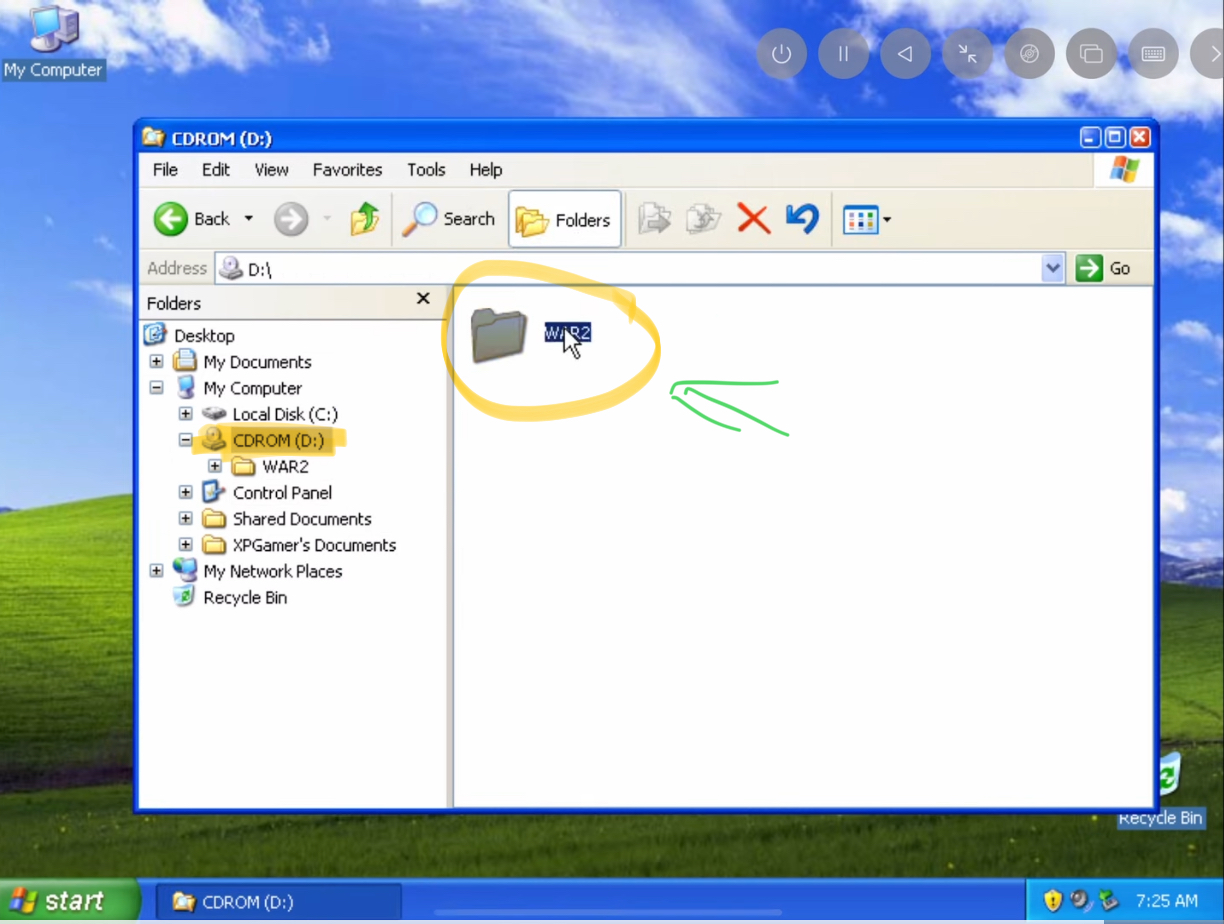Close the Folders side panel
1224x924 pixels.
coord(423,299)
